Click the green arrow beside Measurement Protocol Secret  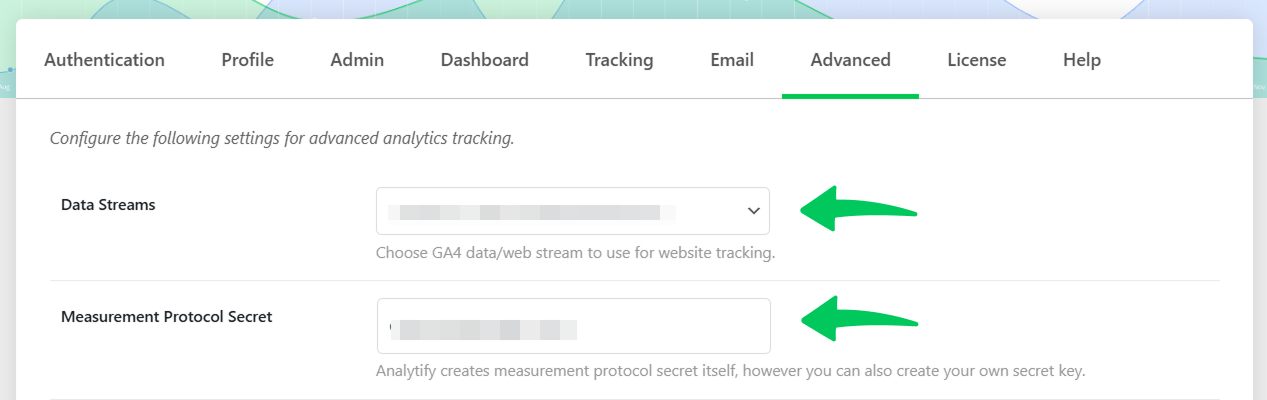860,320
